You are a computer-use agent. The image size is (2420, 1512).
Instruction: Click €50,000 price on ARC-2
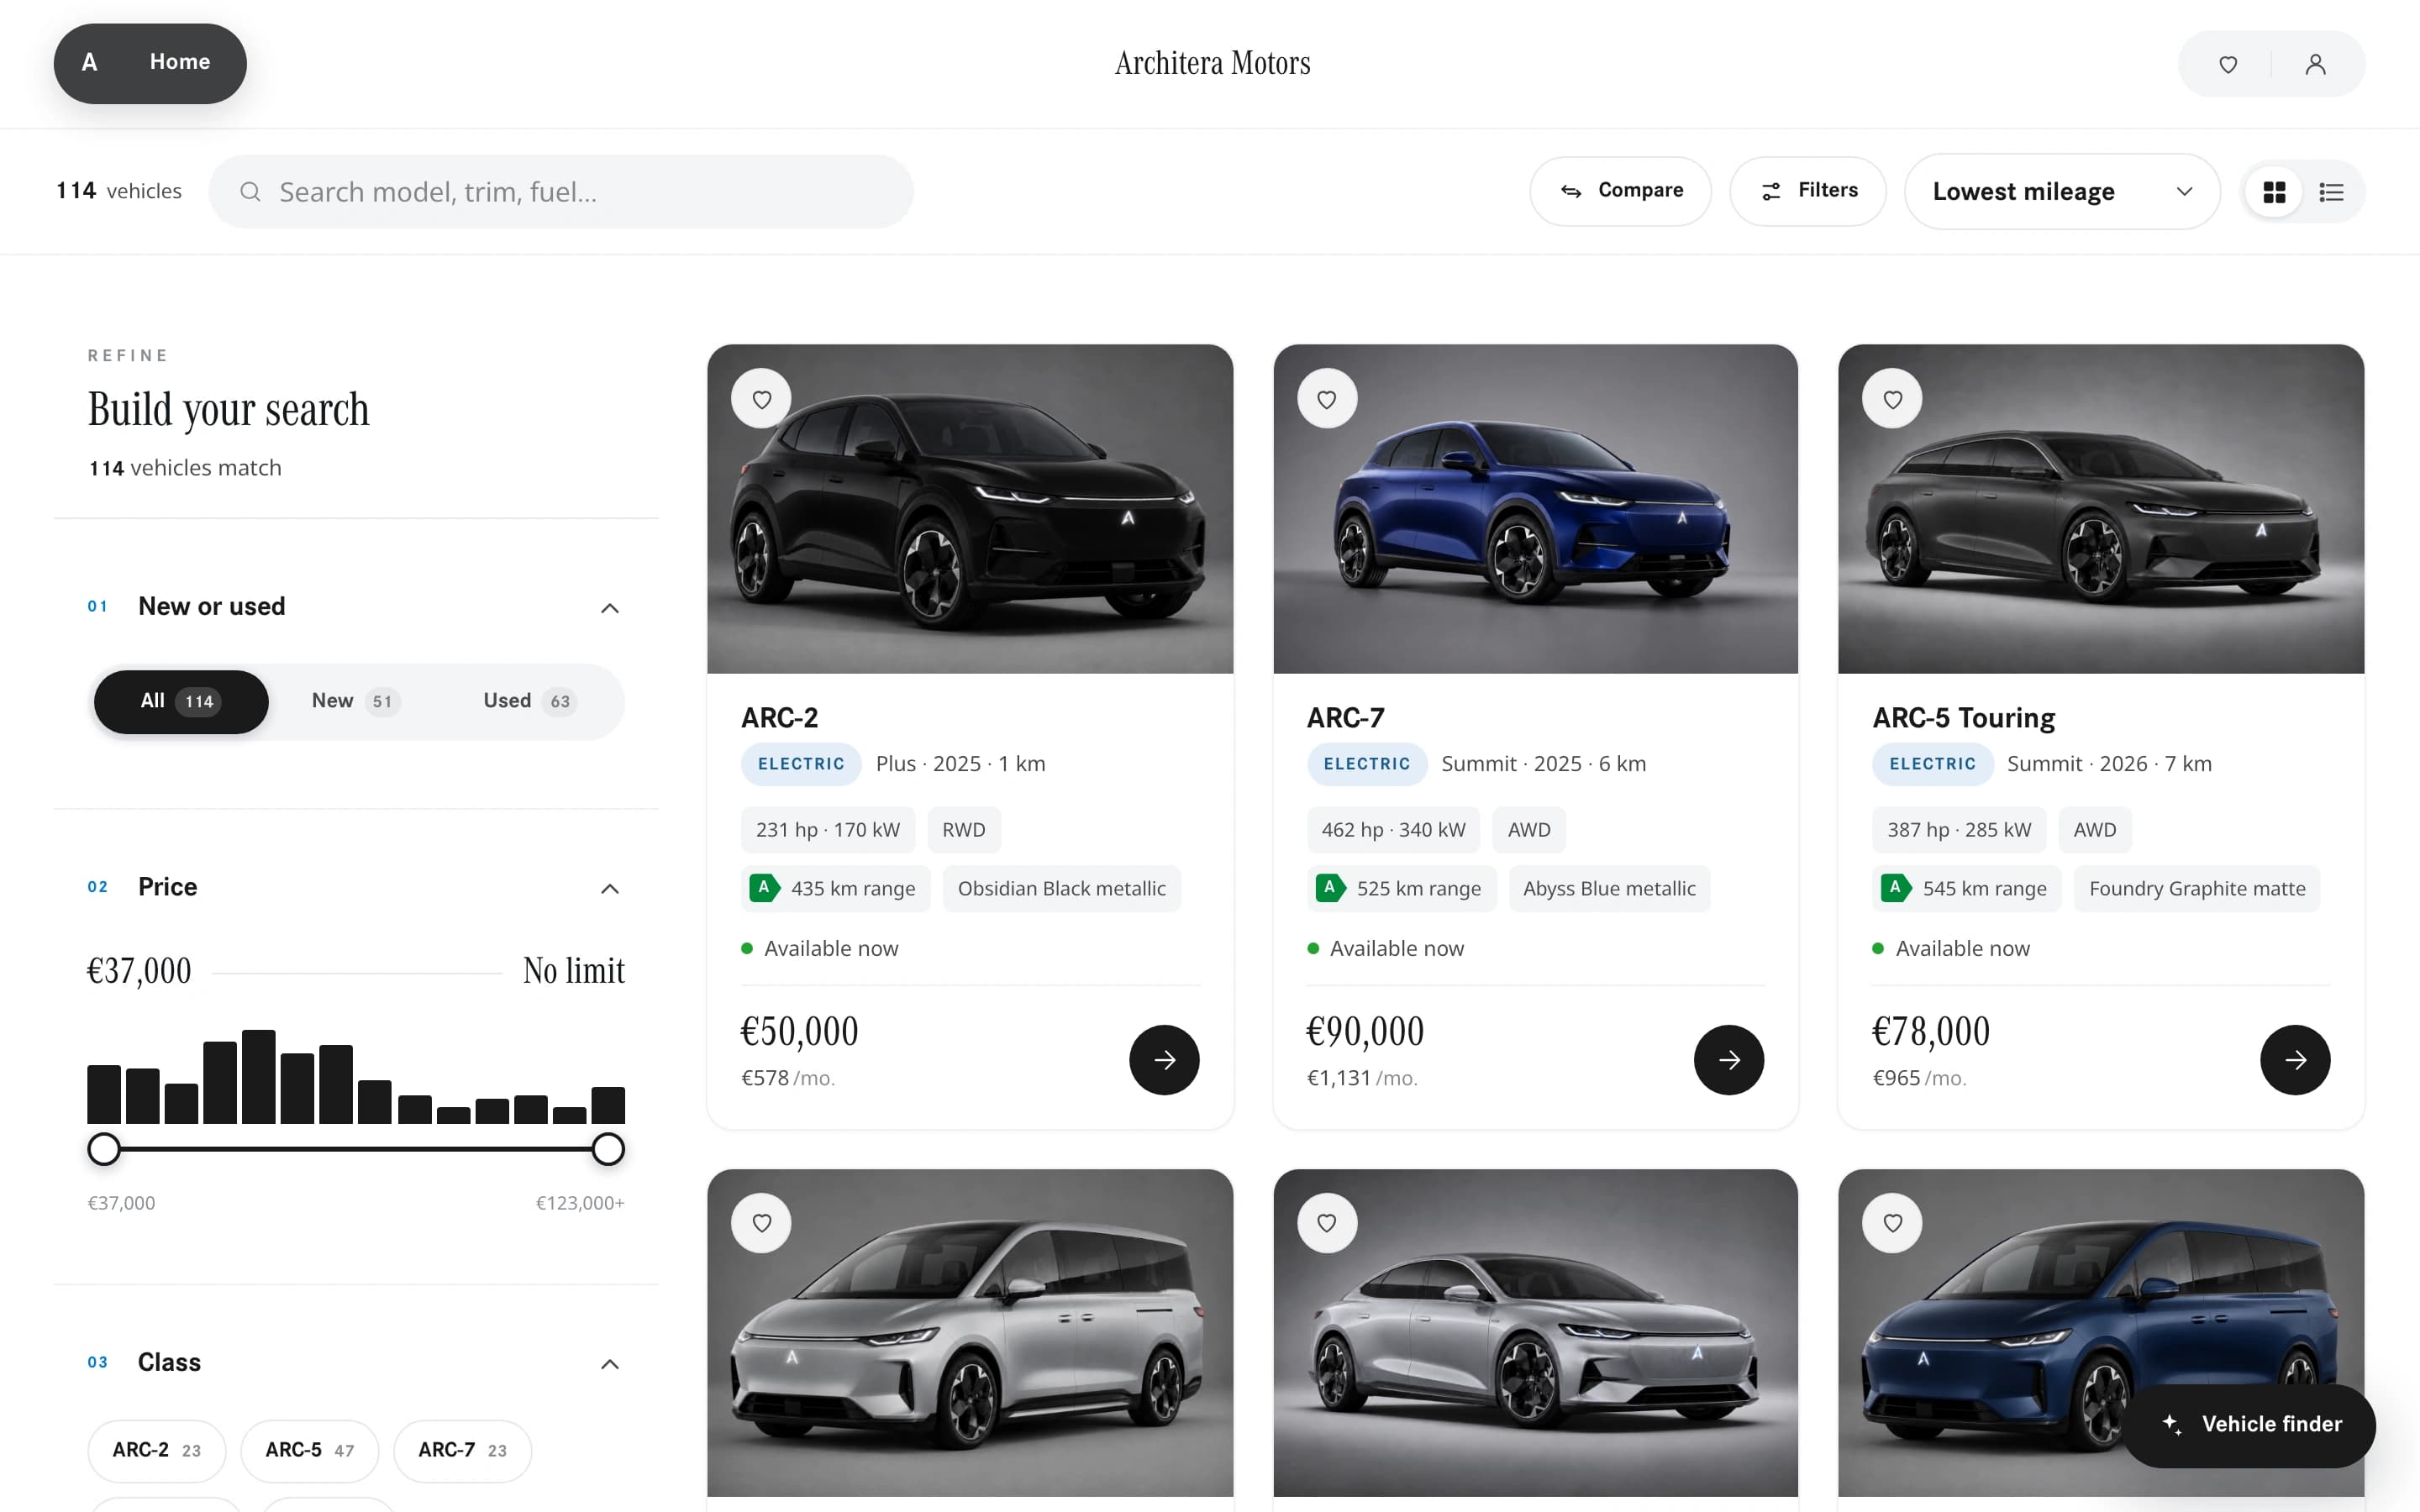click(799, 1031)
